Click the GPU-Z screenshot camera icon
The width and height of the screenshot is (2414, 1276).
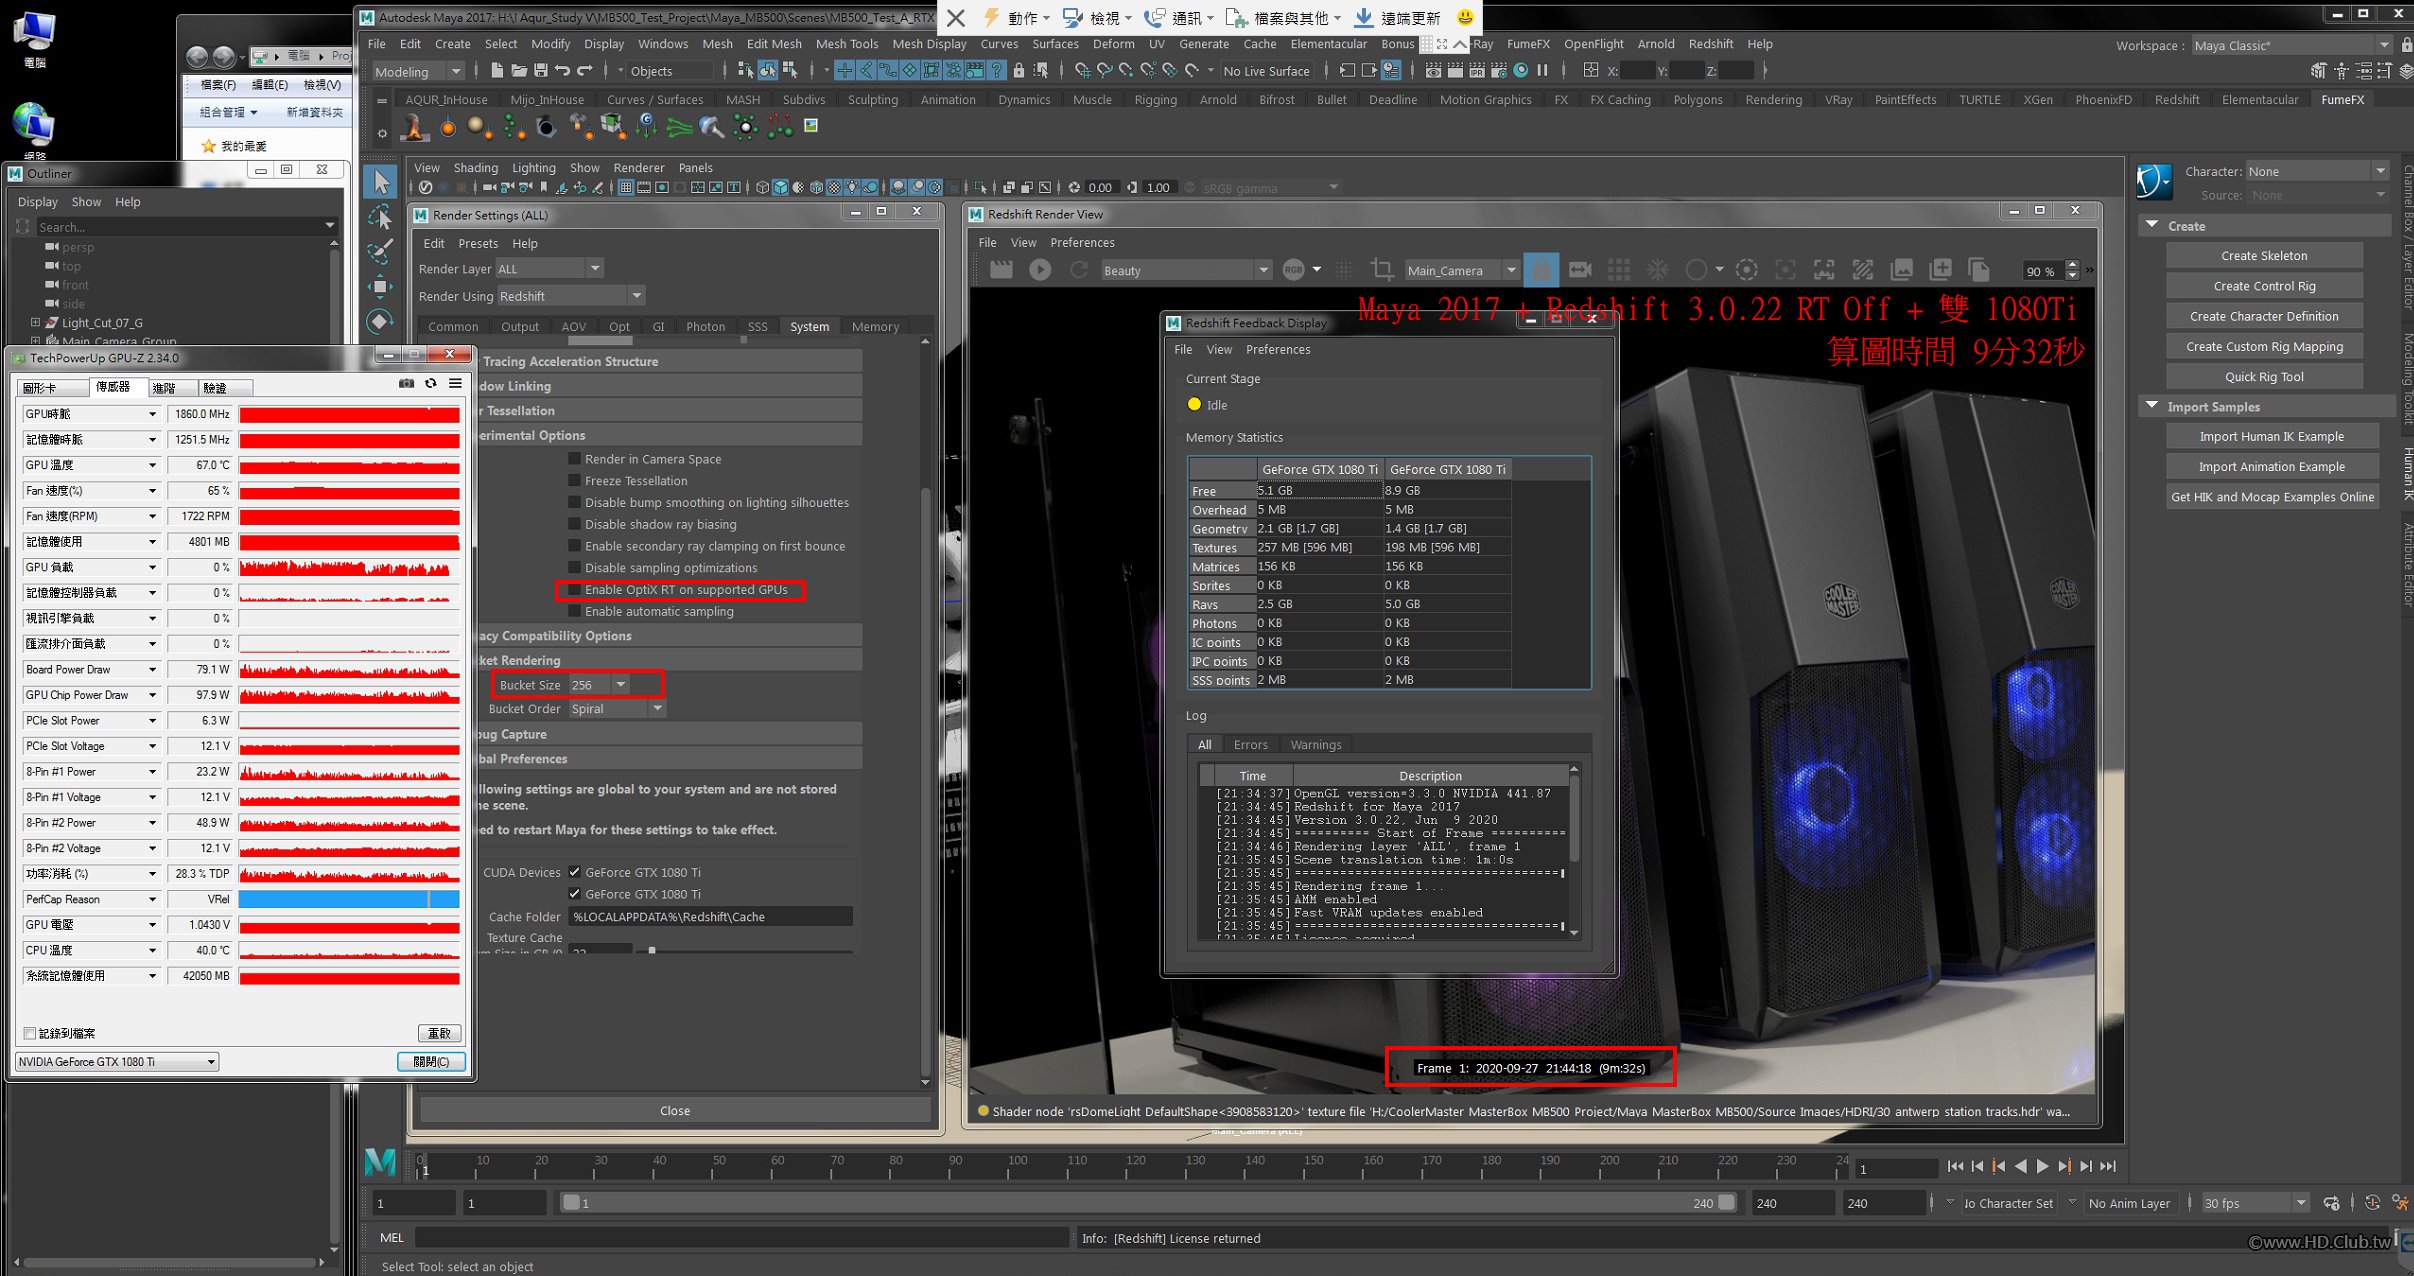[406, 384]
